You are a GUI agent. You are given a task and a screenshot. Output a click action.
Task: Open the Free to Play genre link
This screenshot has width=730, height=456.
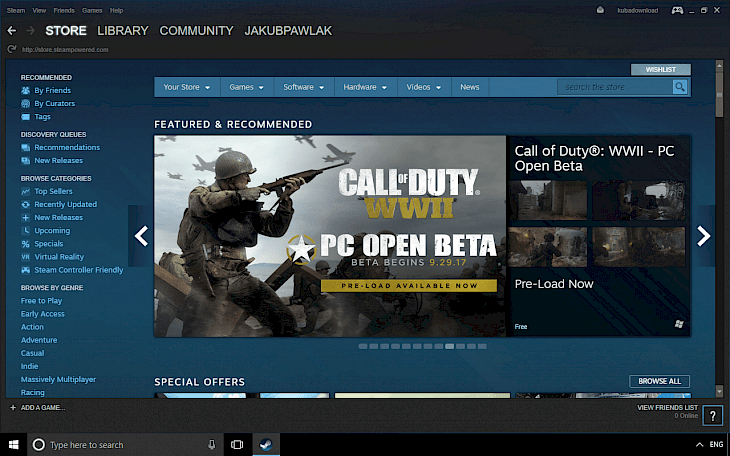pyautogui.click(x=41, y=301)
